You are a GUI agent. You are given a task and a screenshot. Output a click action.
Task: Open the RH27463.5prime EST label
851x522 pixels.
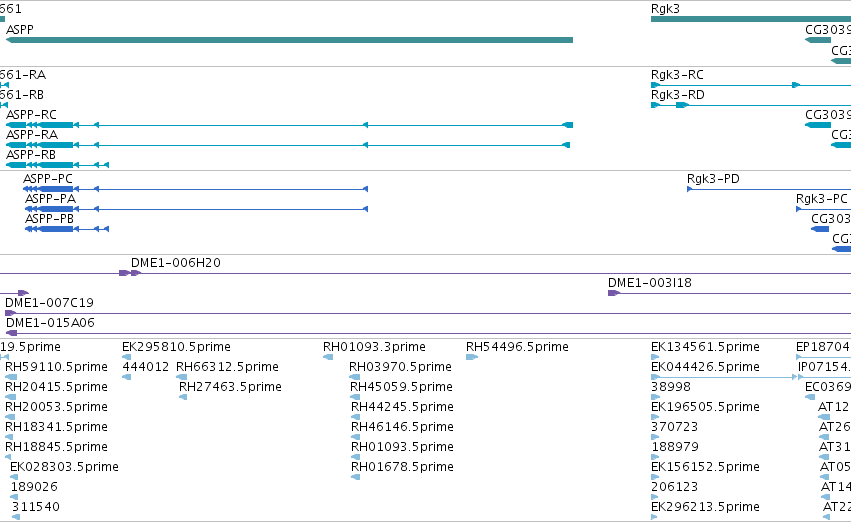pos(230,387)
